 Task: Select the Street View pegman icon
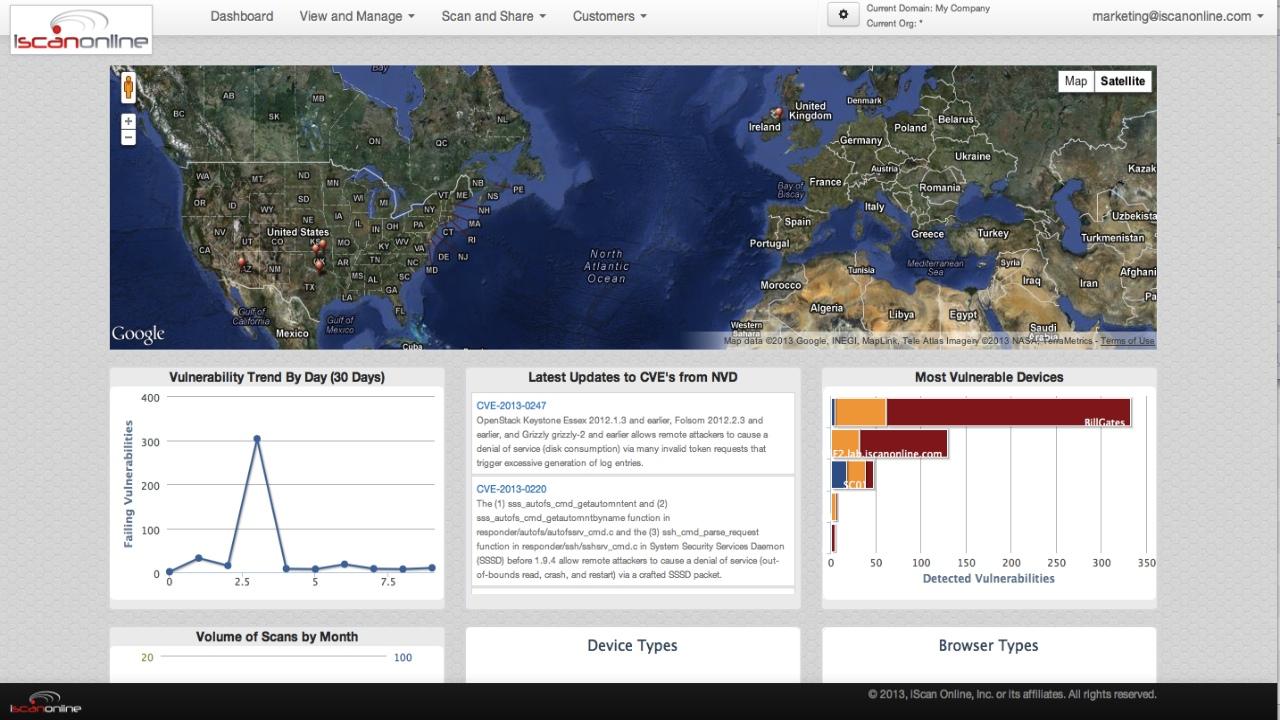pyautogui.click(x=128, y=88)
